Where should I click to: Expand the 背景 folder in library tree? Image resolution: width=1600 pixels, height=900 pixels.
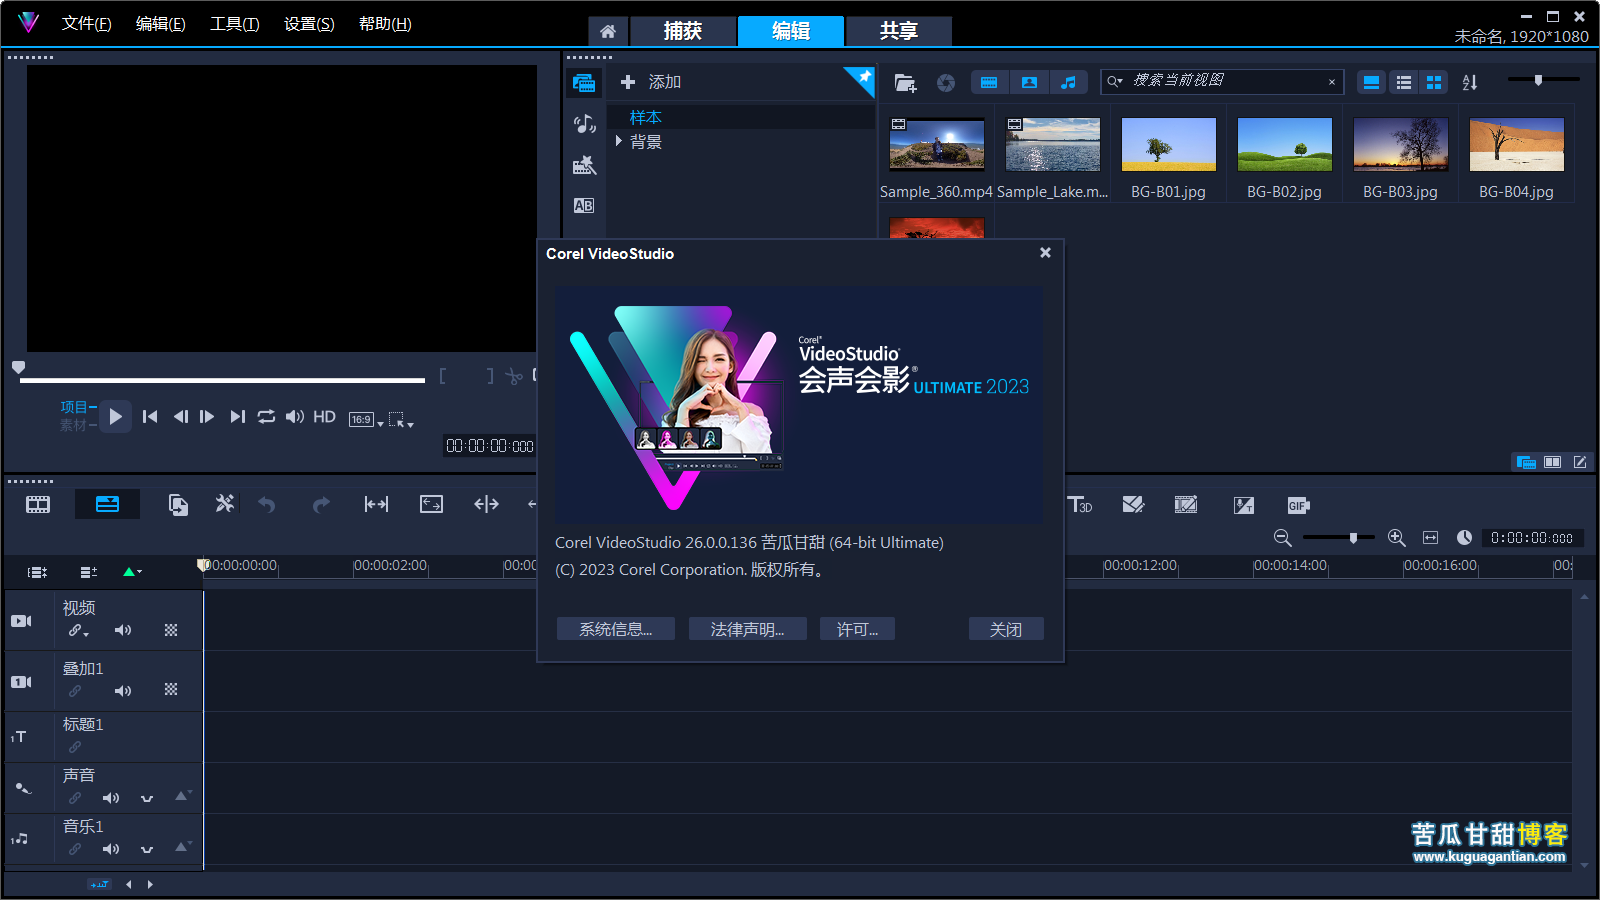(619, 141)
